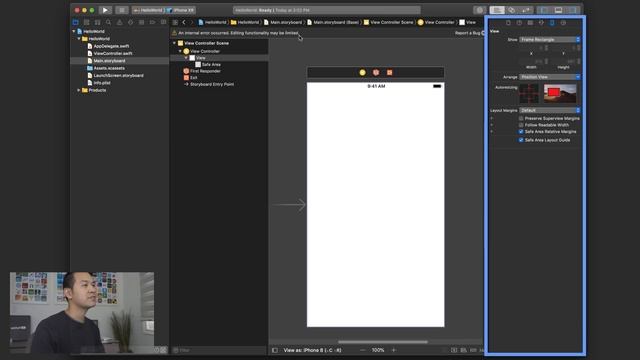Switch to the Version editor

point(526,10)
